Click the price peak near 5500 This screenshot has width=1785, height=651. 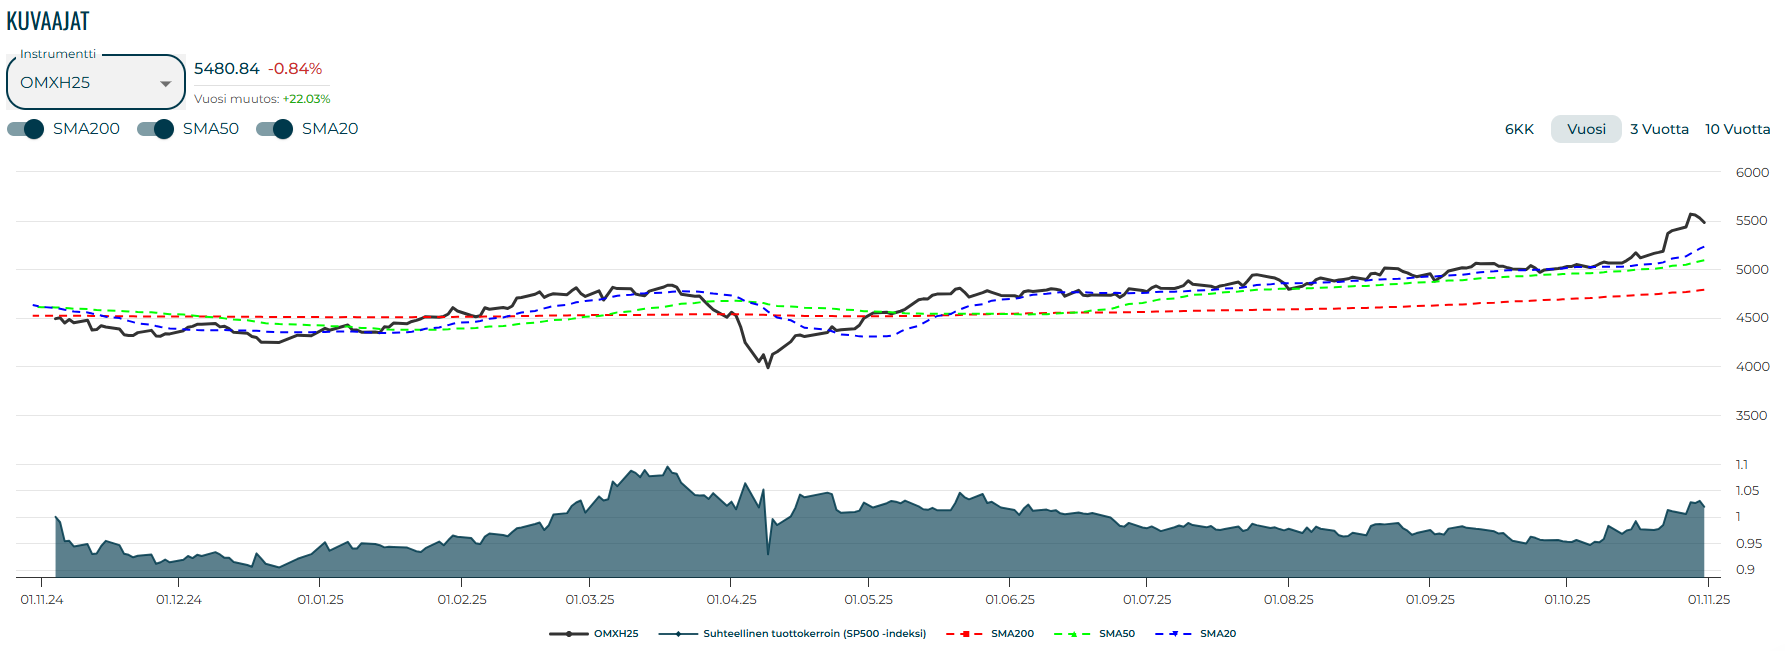point(1691,214)
